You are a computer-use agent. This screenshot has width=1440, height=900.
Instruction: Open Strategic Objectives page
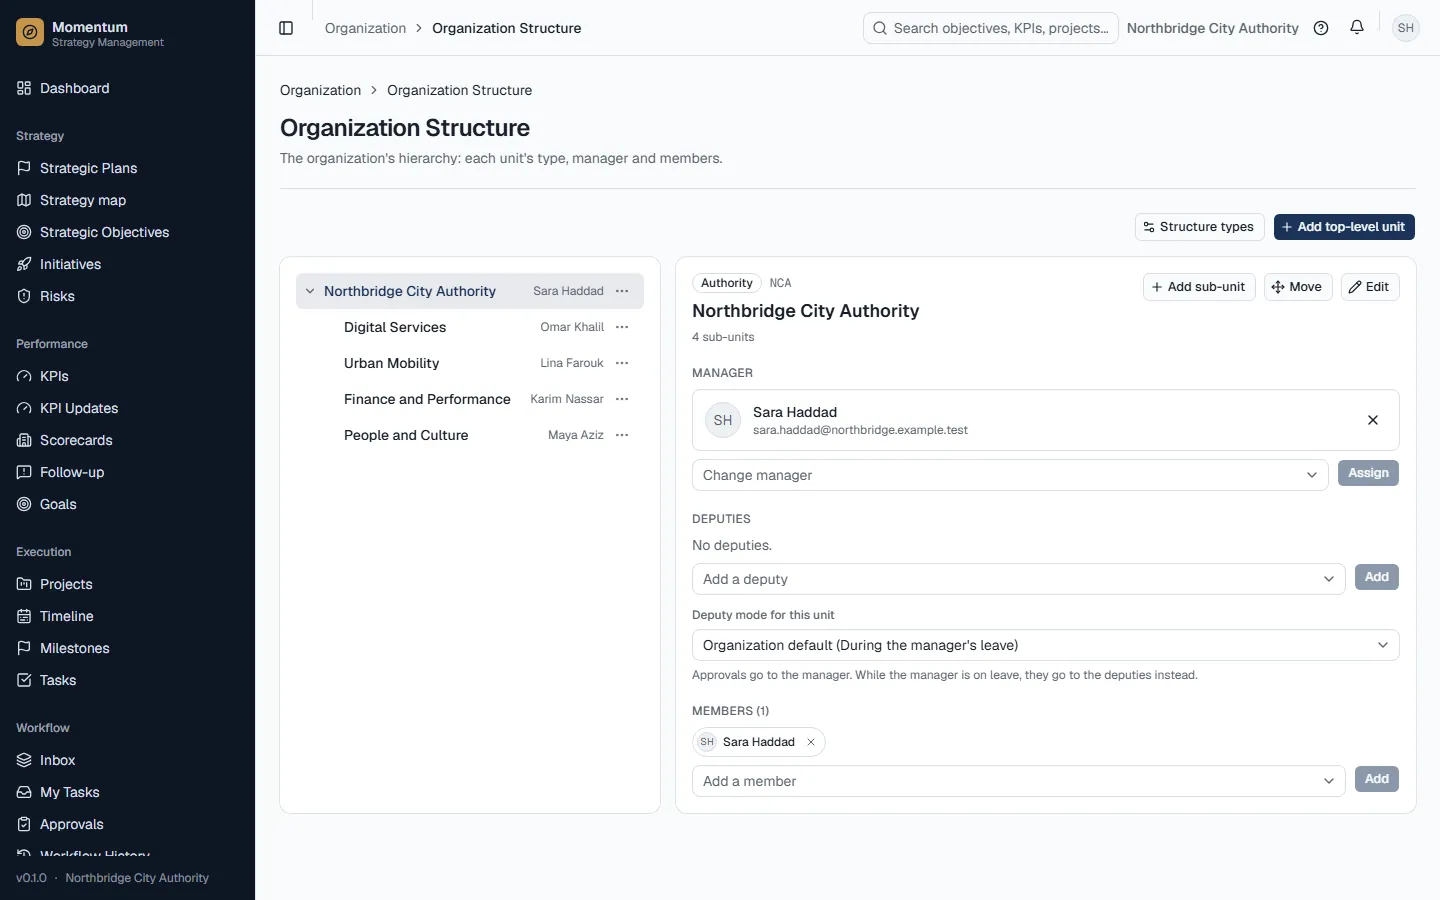tap(127, 232)
